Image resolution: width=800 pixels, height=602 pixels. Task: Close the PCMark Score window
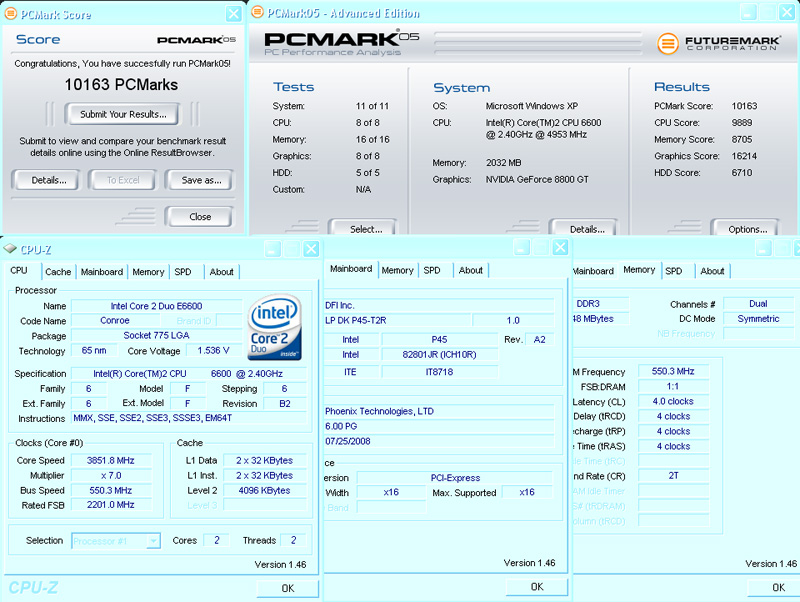tap(234, 14)
